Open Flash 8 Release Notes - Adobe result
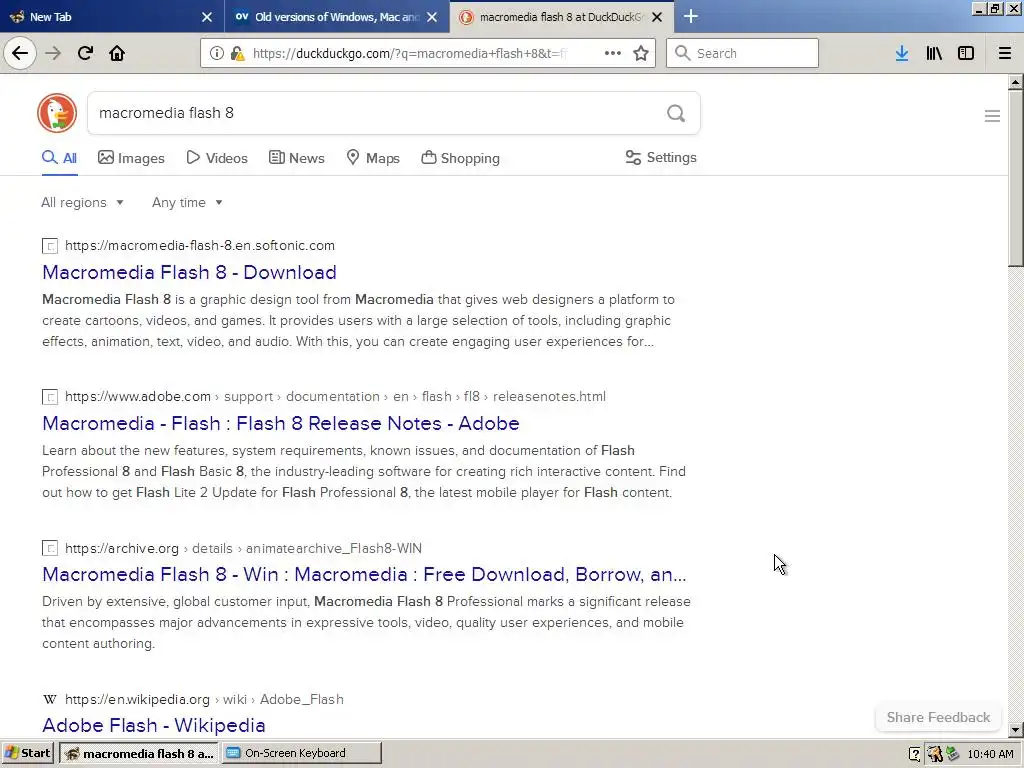Viewport: 1024px width, 768px height. [281, 423]
